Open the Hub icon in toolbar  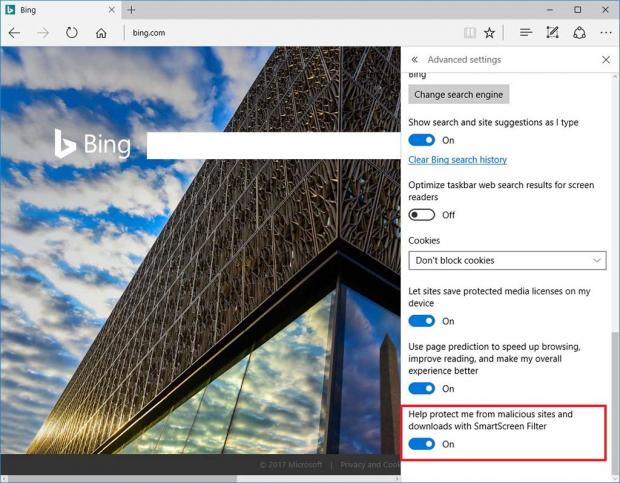tap(526, 33)
